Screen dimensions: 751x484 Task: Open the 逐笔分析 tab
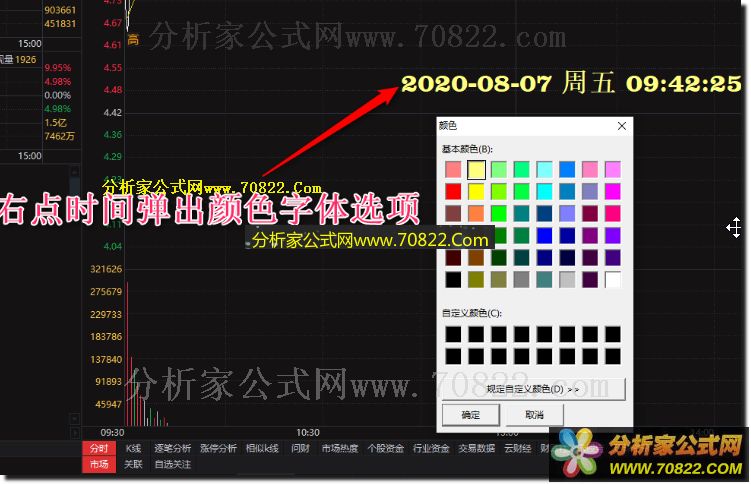[x=172, y=449]
